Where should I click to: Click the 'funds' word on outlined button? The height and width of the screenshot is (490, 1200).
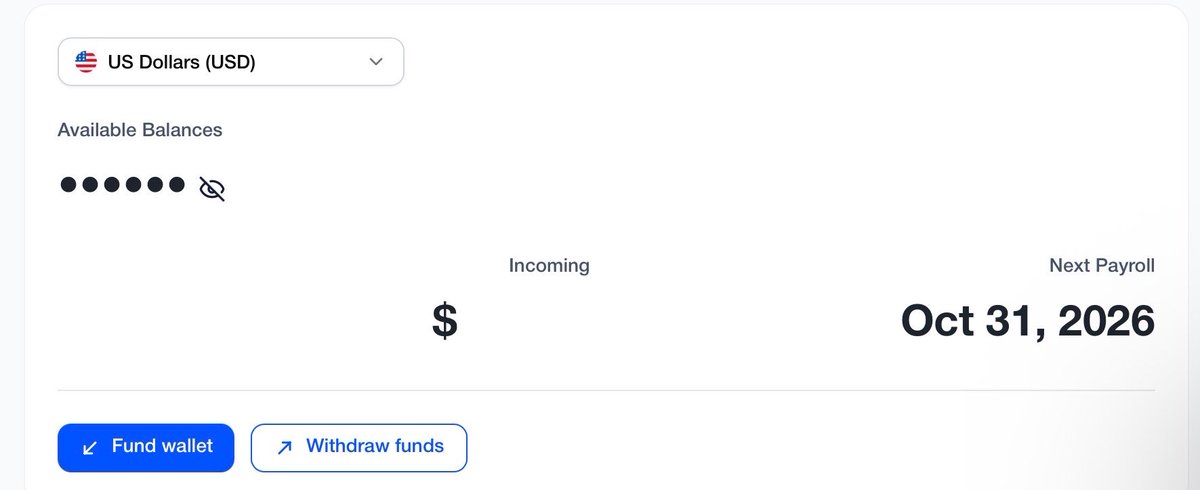click(417, 446)
